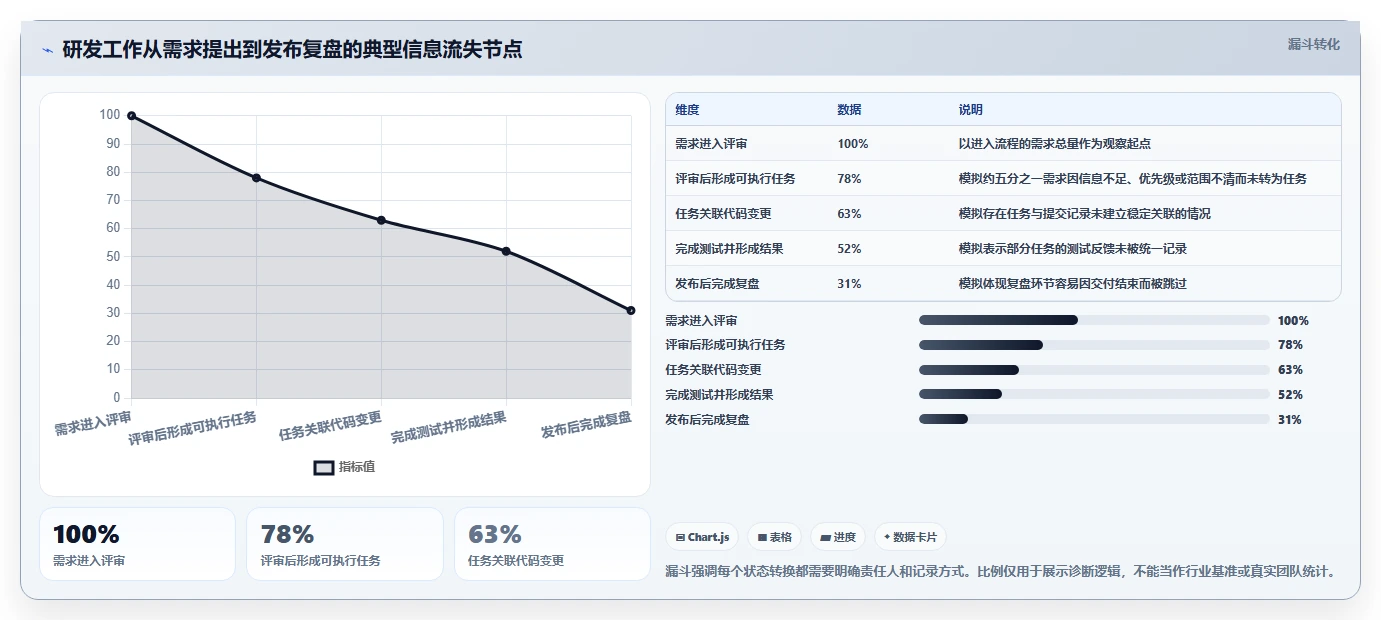Click x-axis label 完成测试并形成结果 under the chart
This screenshot has height=620, width=1381.
[449, 428]
